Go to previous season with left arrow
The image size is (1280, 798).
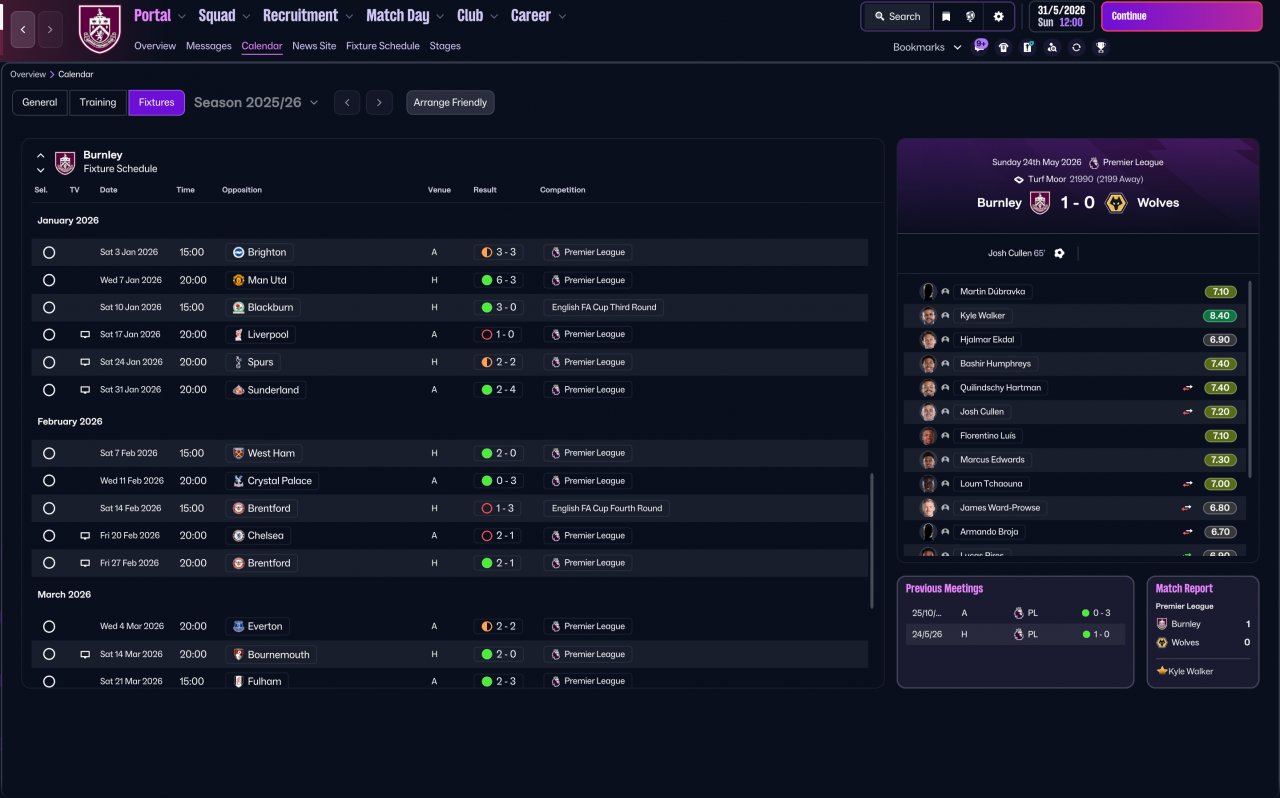coord(347,103)
